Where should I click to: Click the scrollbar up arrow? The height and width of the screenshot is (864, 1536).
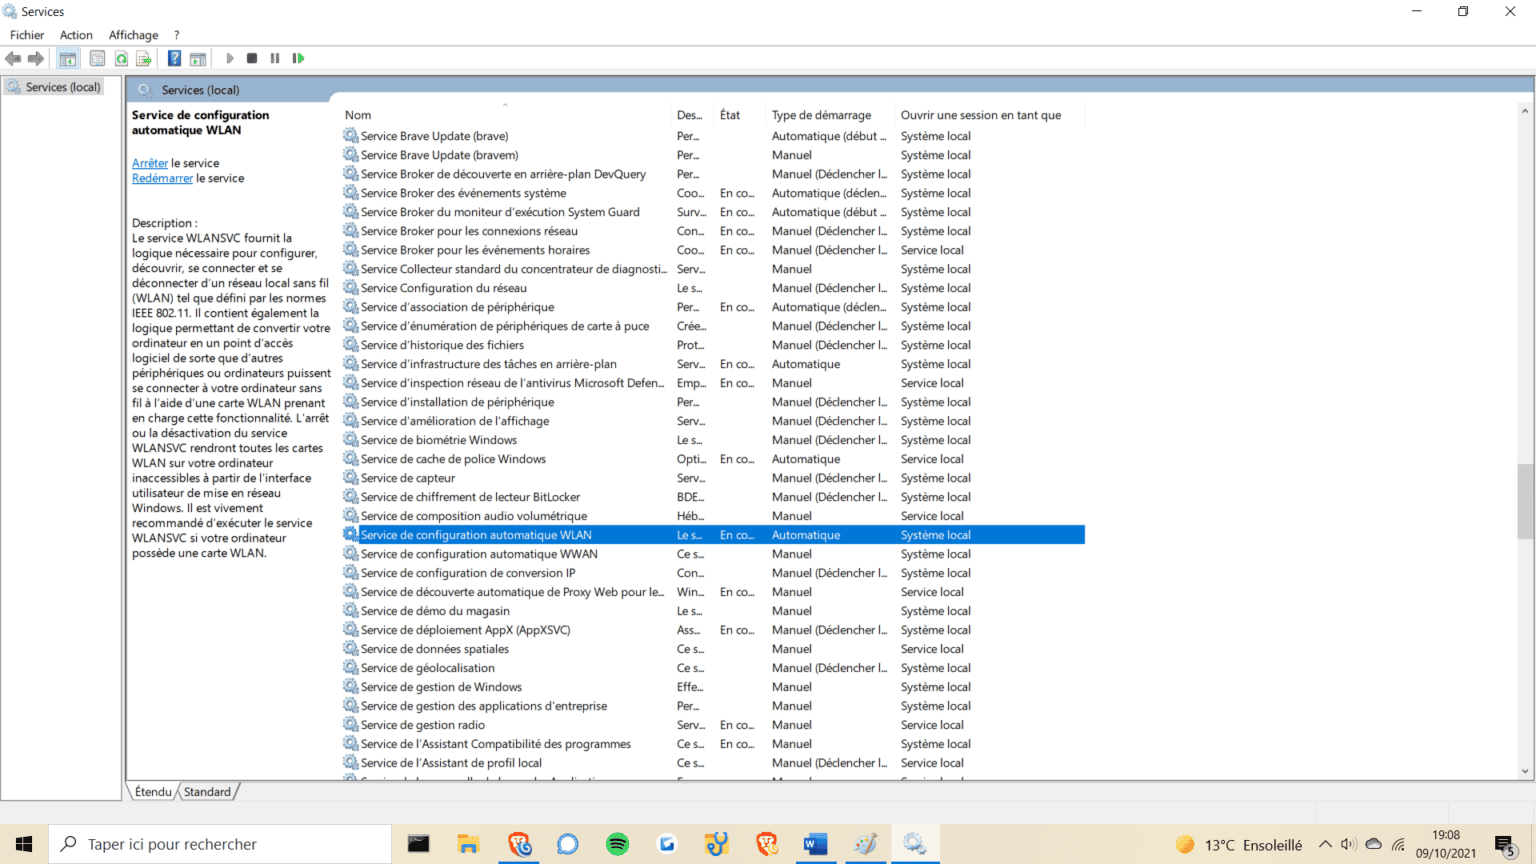pos(1525,111)
